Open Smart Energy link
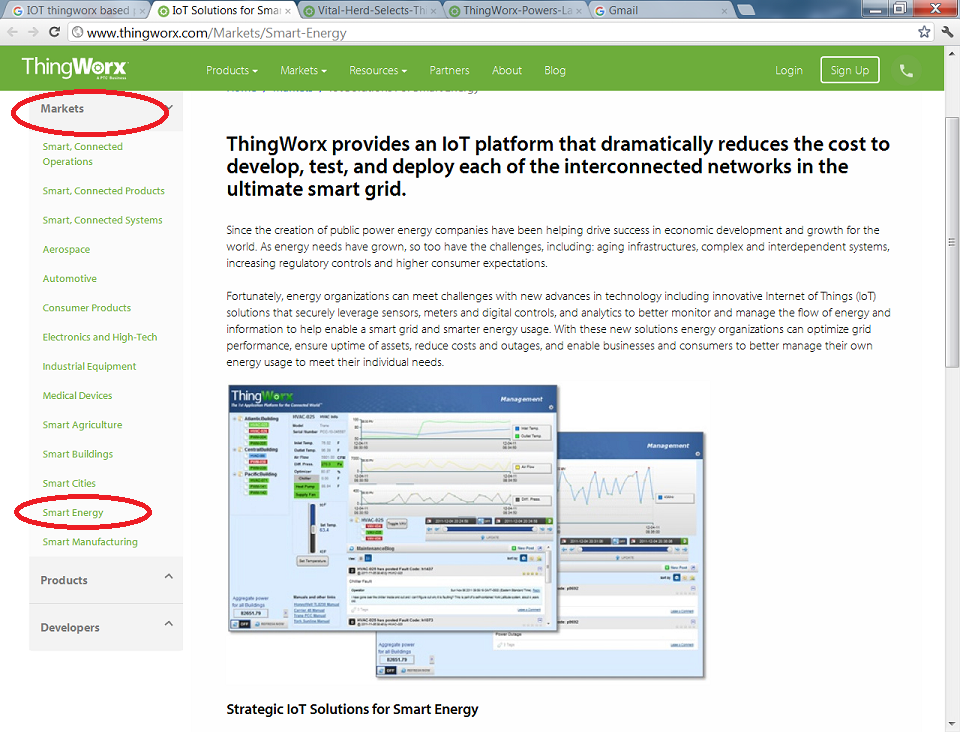Image resolution: width=960 pixels, height=732 pixels. pos(73,513)
